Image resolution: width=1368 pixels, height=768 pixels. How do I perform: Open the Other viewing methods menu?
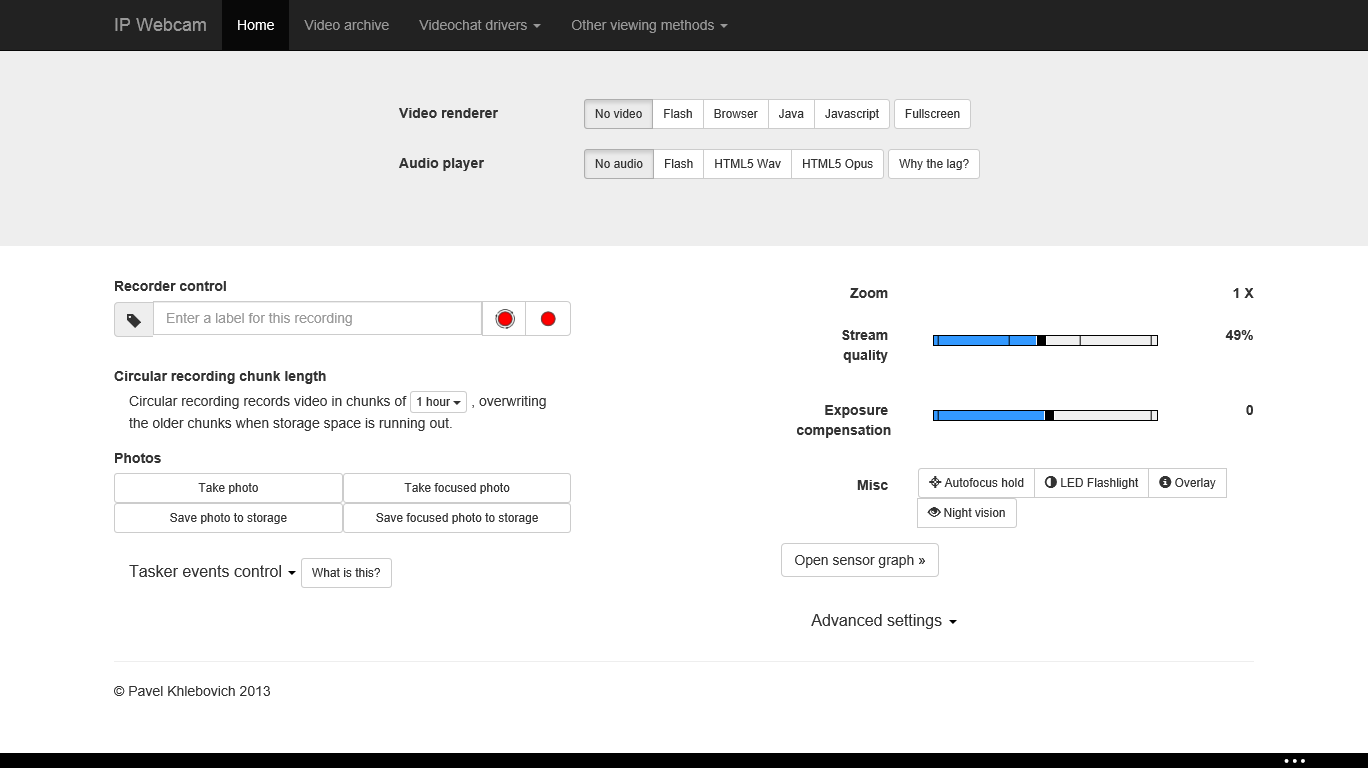point(649,25)
